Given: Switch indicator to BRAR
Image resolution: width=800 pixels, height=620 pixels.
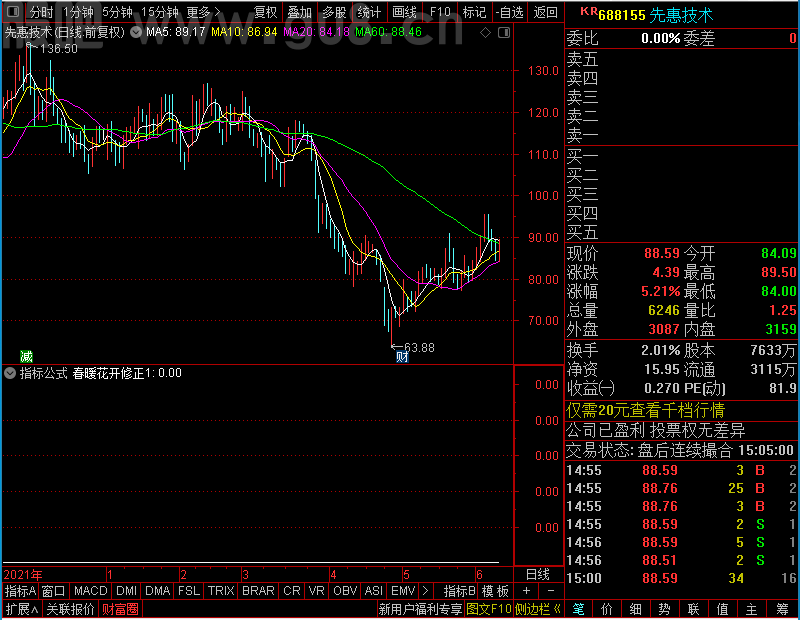Looking at the screenshot, I should tap(258, 591).
